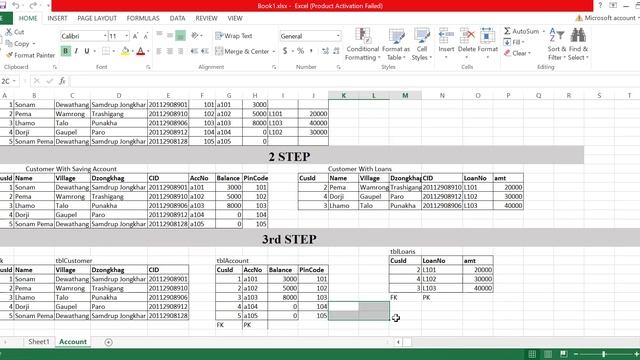Open the Calibri font name dropdown
Viewport: 640px width, 360px height.
[105, 36]
